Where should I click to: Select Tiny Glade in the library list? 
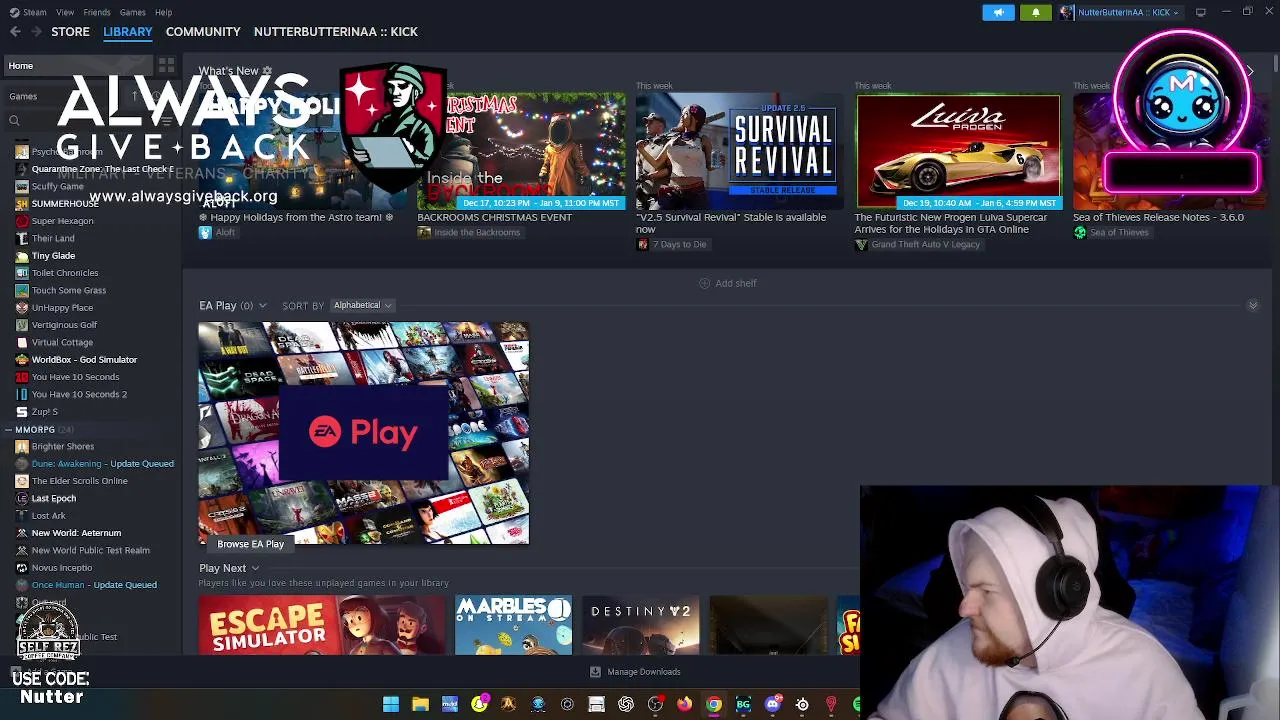point(53,256)
